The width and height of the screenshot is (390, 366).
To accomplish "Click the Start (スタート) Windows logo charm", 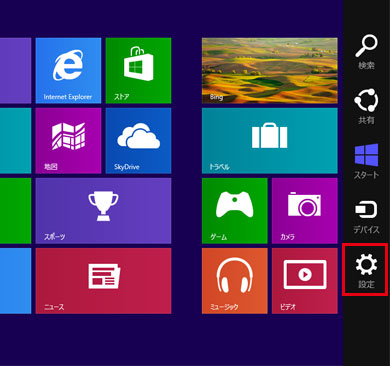I will click(x=366, y=162).
